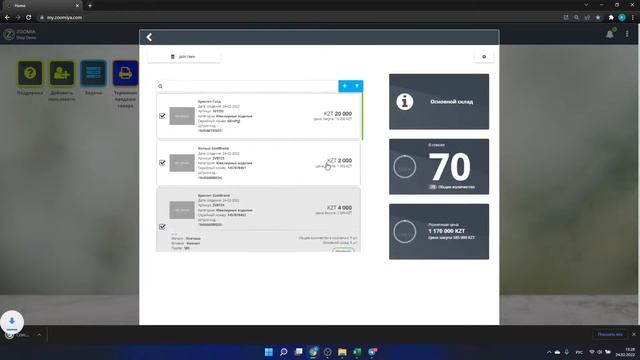Open the Windows Start menu
This screenshot has width=640, height=360.
pos(269,352)
